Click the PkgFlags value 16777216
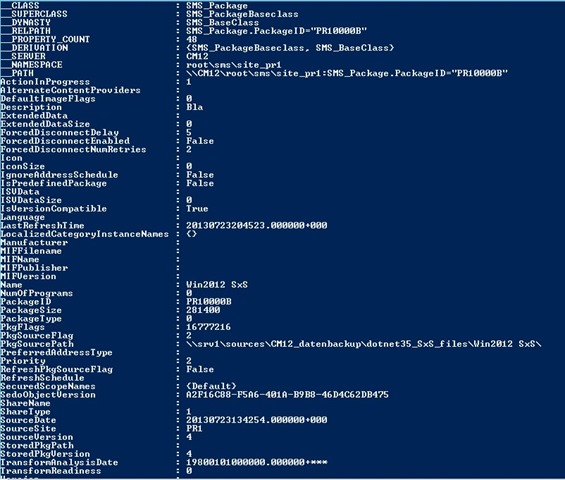 (x=208, y=327)
